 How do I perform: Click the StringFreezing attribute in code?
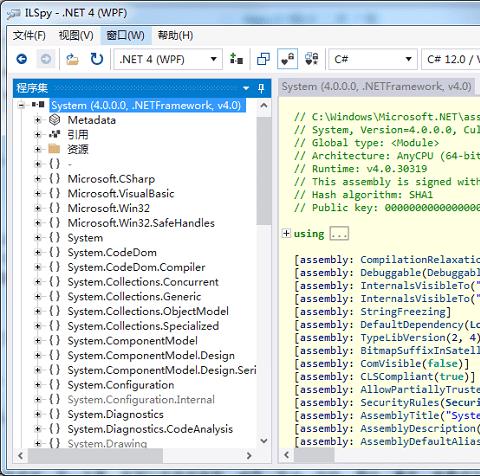pos(403,312)
